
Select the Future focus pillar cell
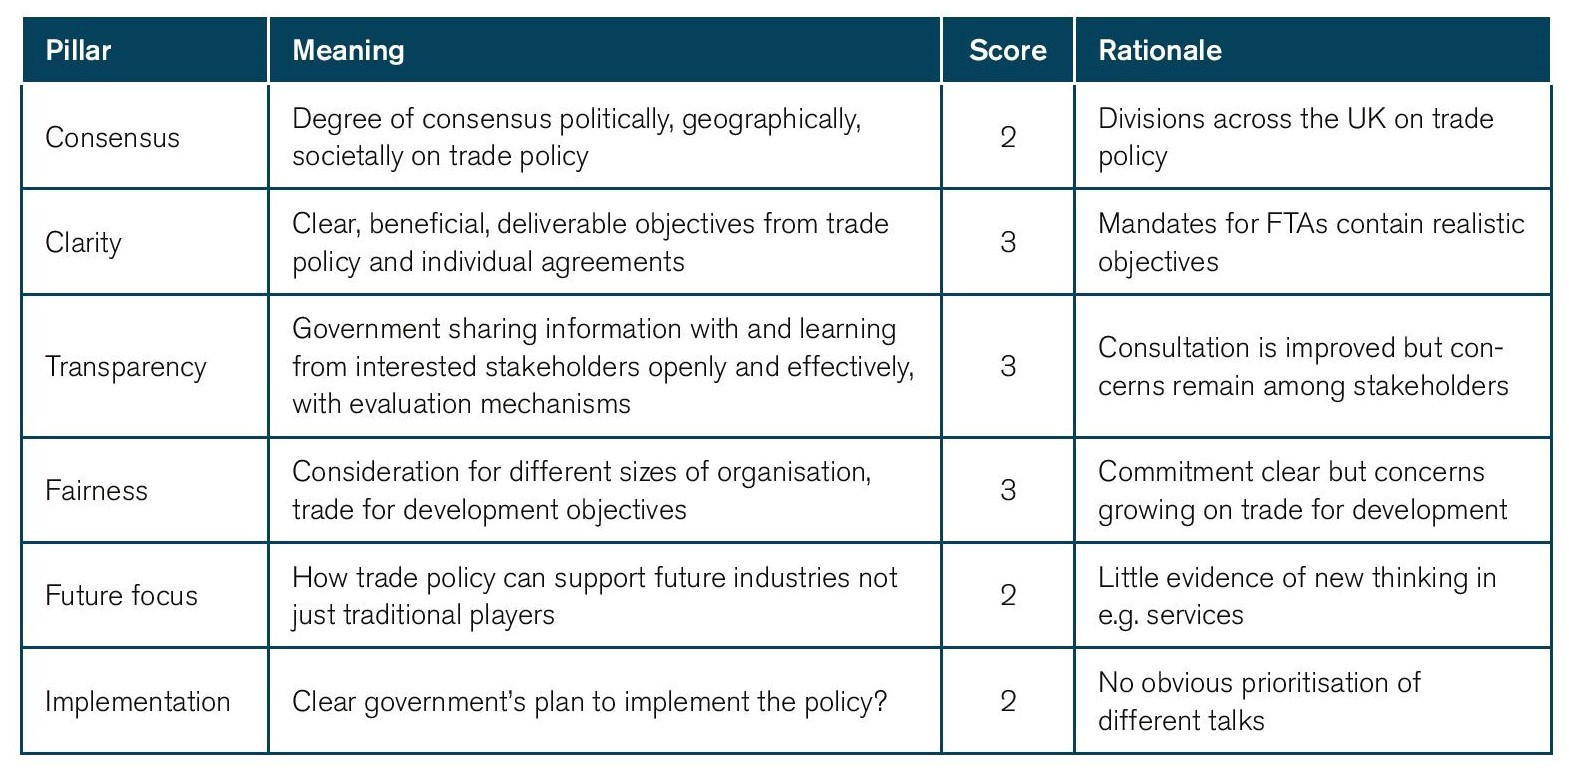pos(122,595)
